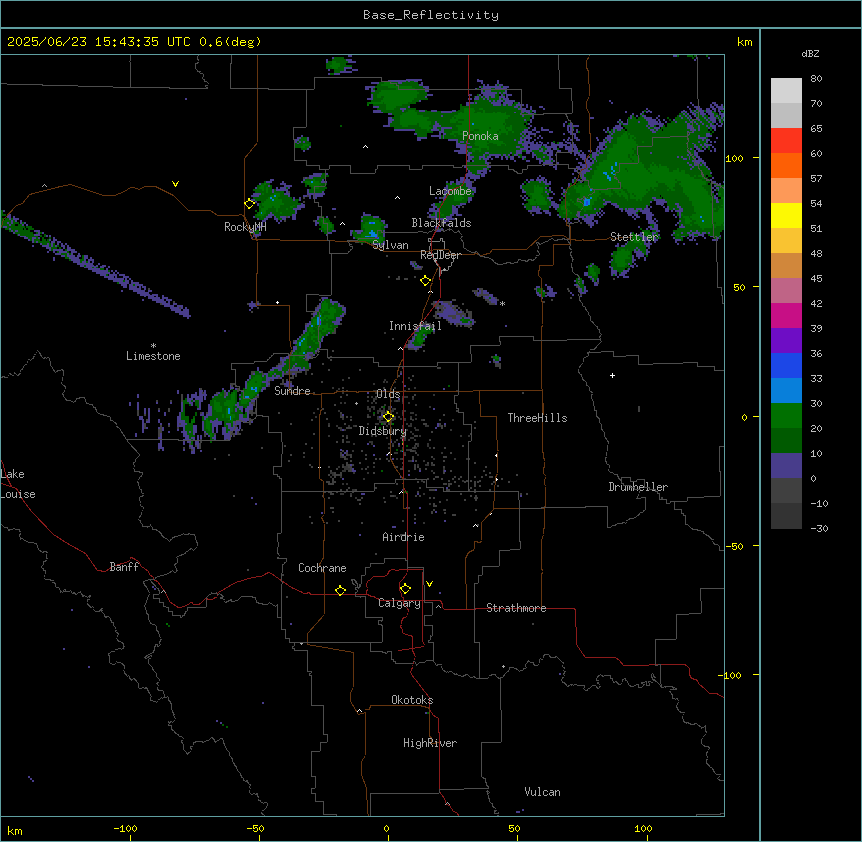This screenshot has height=842, width=862.
Task: Select the Calgary label
Action: [399, 603]
